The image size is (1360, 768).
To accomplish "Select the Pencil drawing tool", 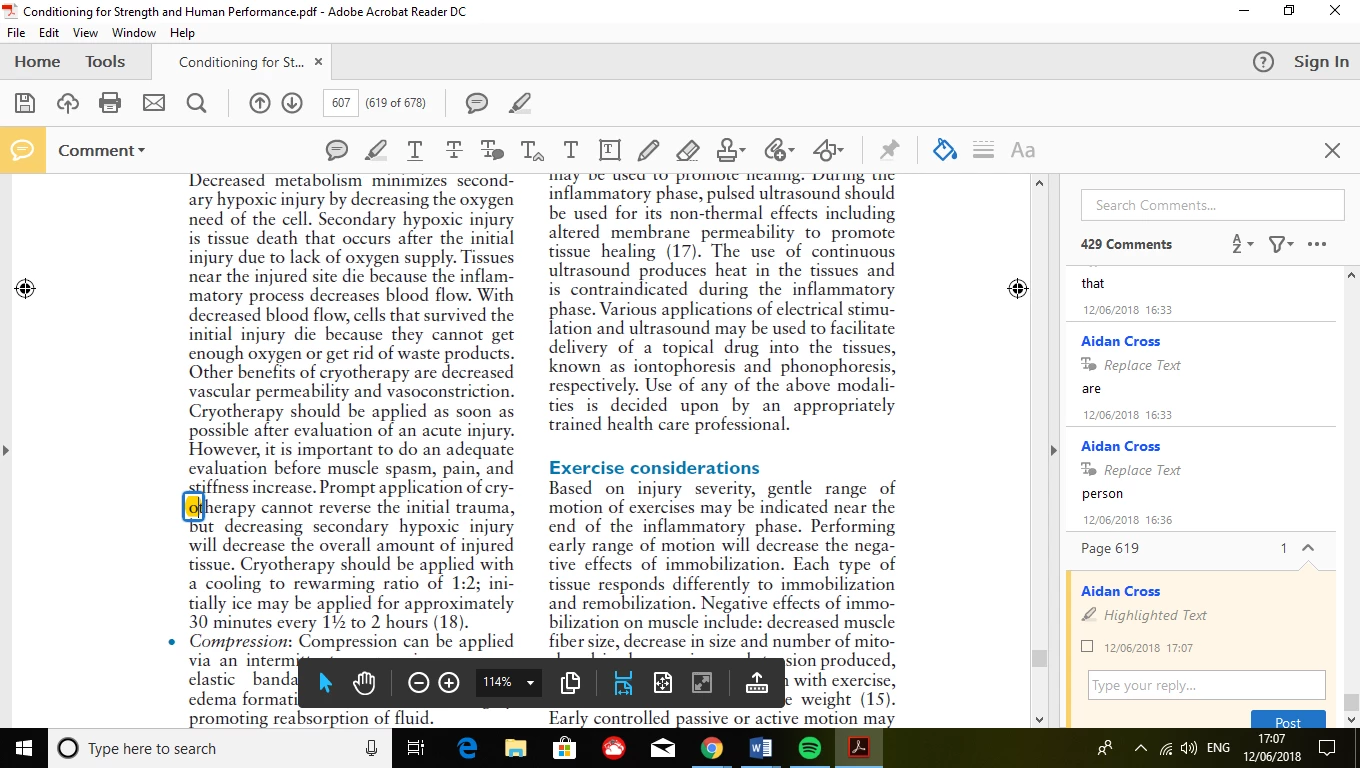I will click(648, 150).
